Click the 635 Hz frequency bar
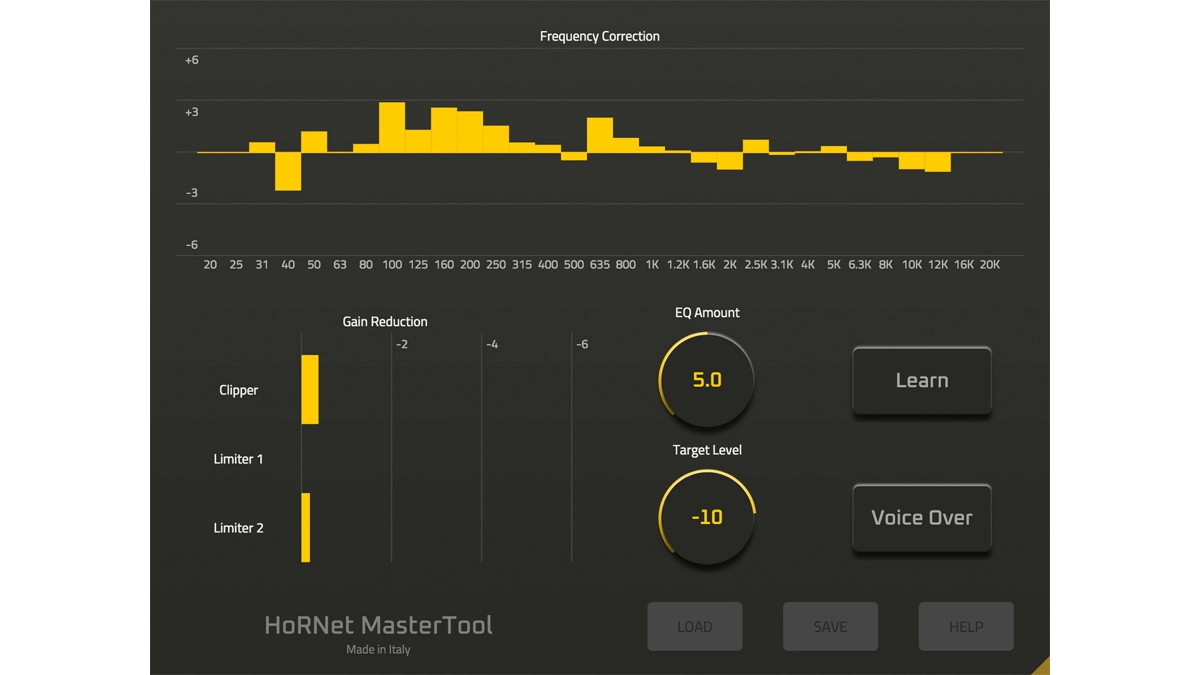1200x675 pixels. (600, 135)
